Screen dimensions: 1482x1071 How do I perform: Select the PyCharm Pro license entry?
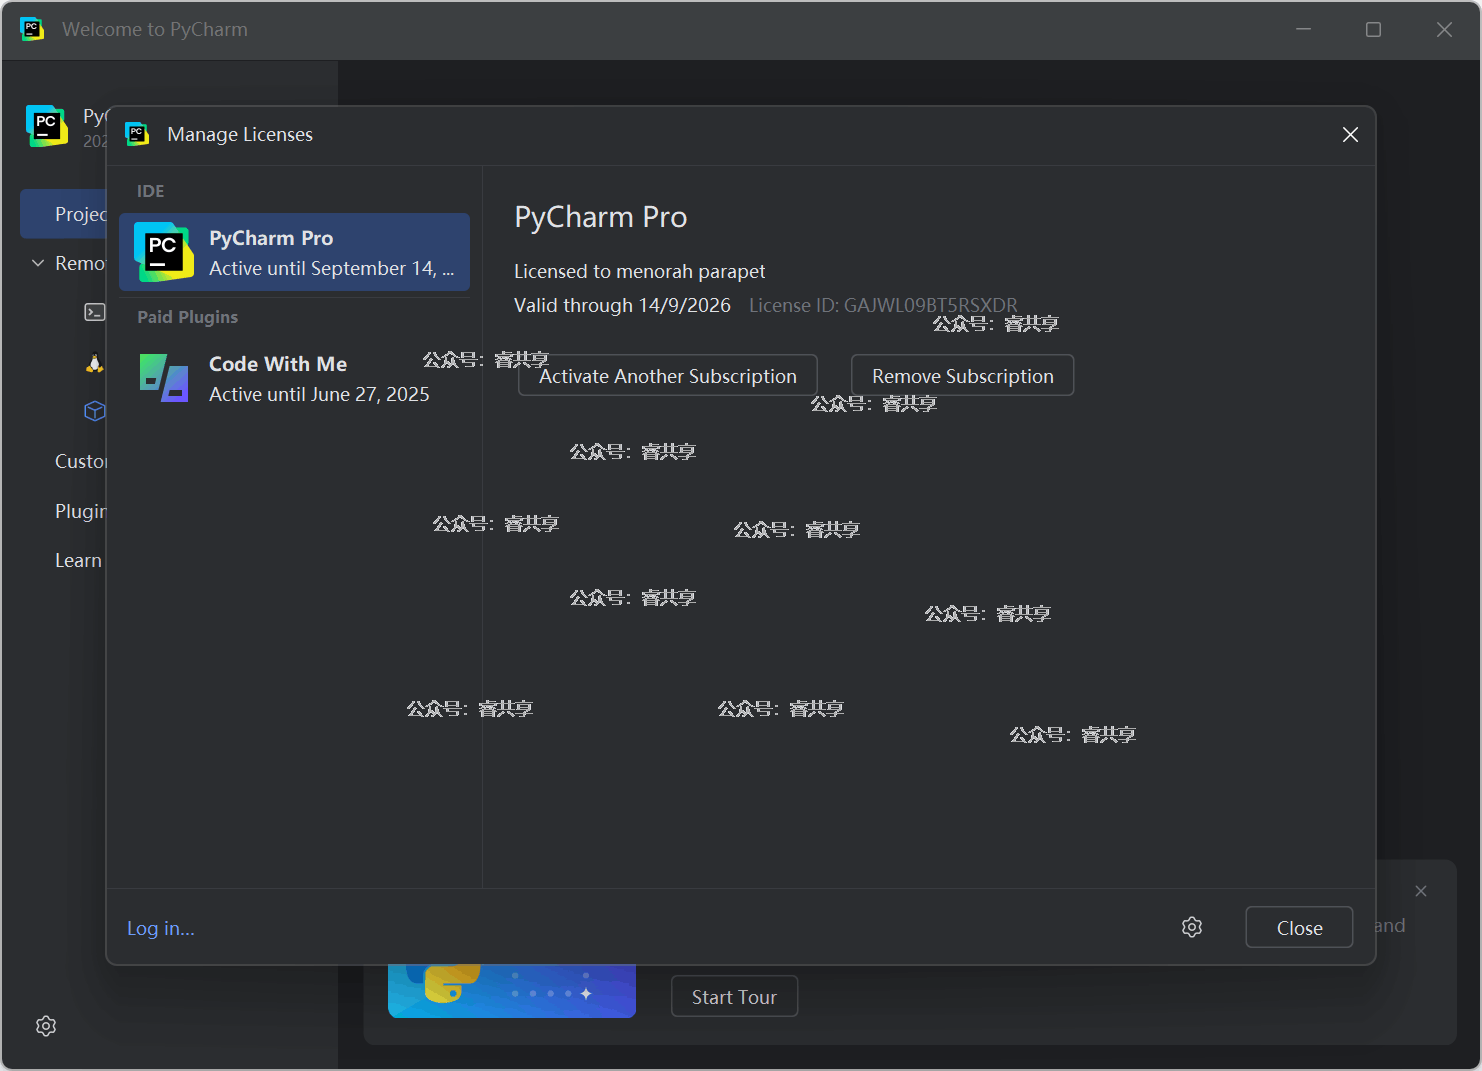[x=294, y=252]
